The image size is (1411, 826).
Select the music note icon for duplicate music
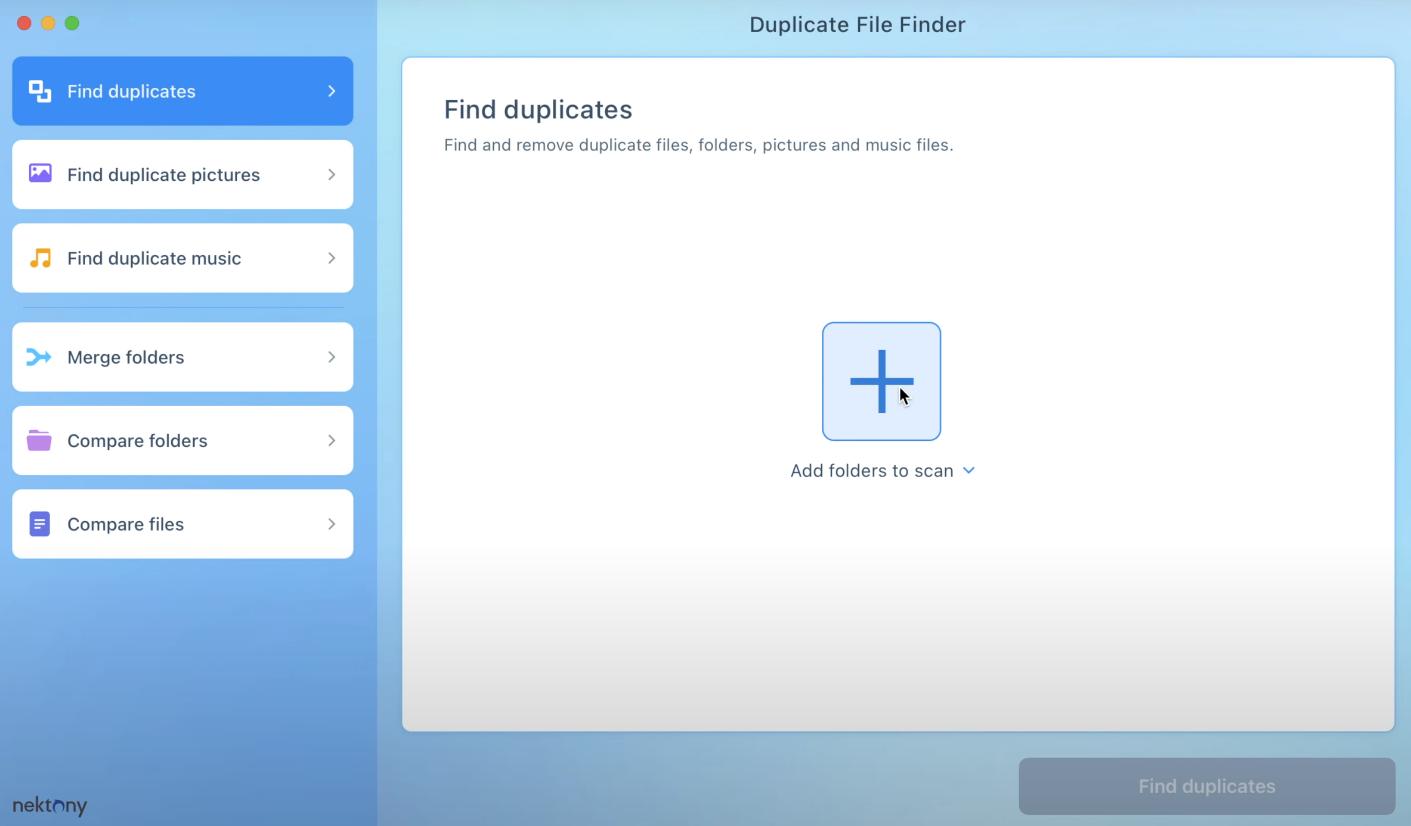(x=39, y=257)
